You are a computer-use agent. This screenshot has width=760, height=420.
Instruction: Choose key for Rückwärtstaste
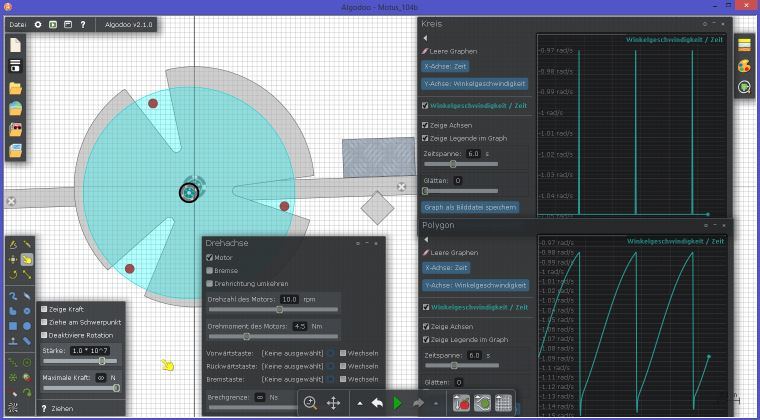click(x=331, y=366)
